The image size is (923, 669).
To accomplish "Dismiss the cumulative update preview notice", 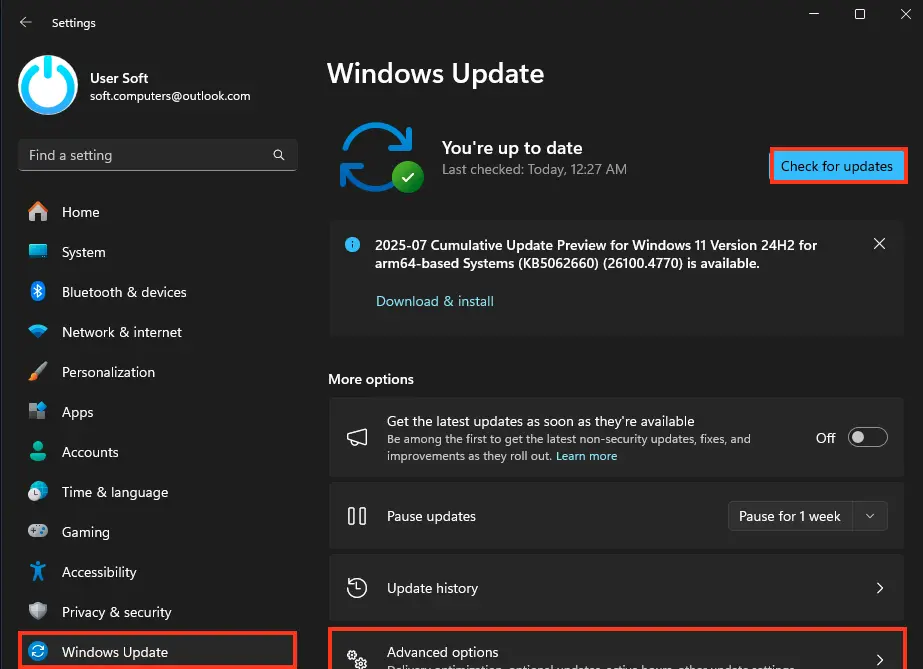I will [879, 244].
